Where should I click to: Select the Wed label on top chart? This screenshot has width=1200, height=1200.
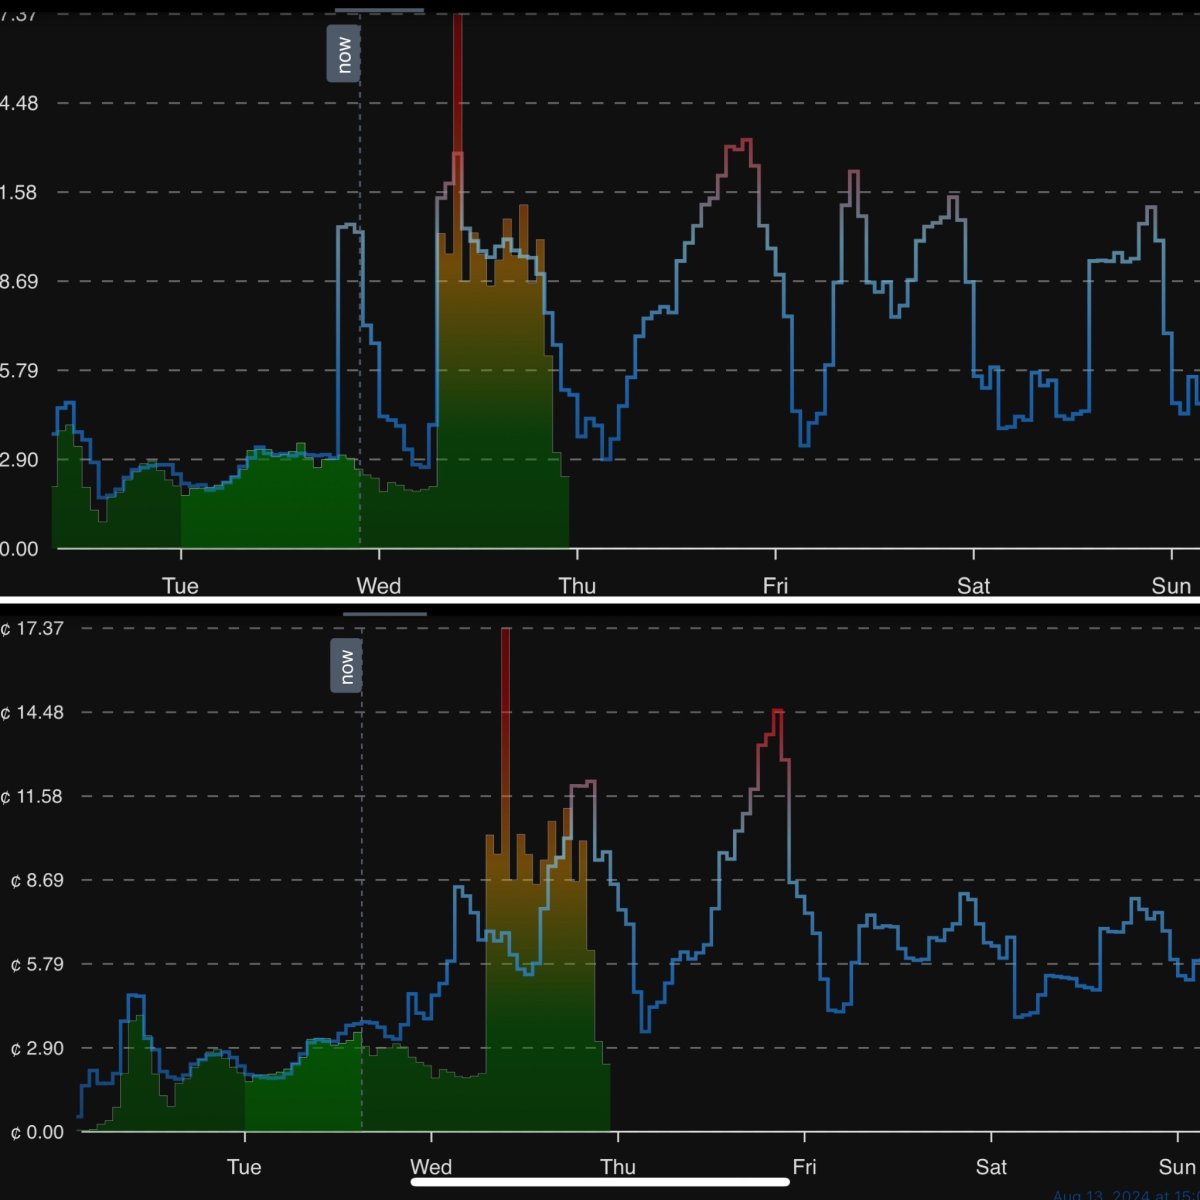(379, 586)
